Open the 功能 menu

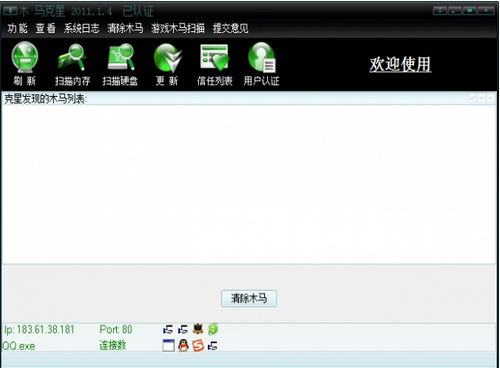[17, 28]
